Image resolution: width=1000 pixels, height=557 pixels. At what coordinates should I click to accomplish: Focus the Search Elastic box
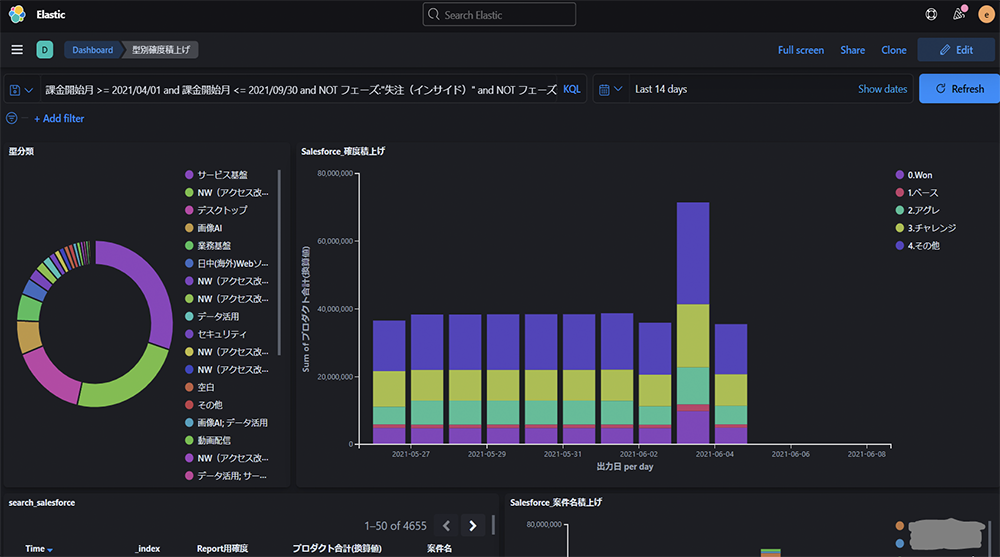point(499,15)
